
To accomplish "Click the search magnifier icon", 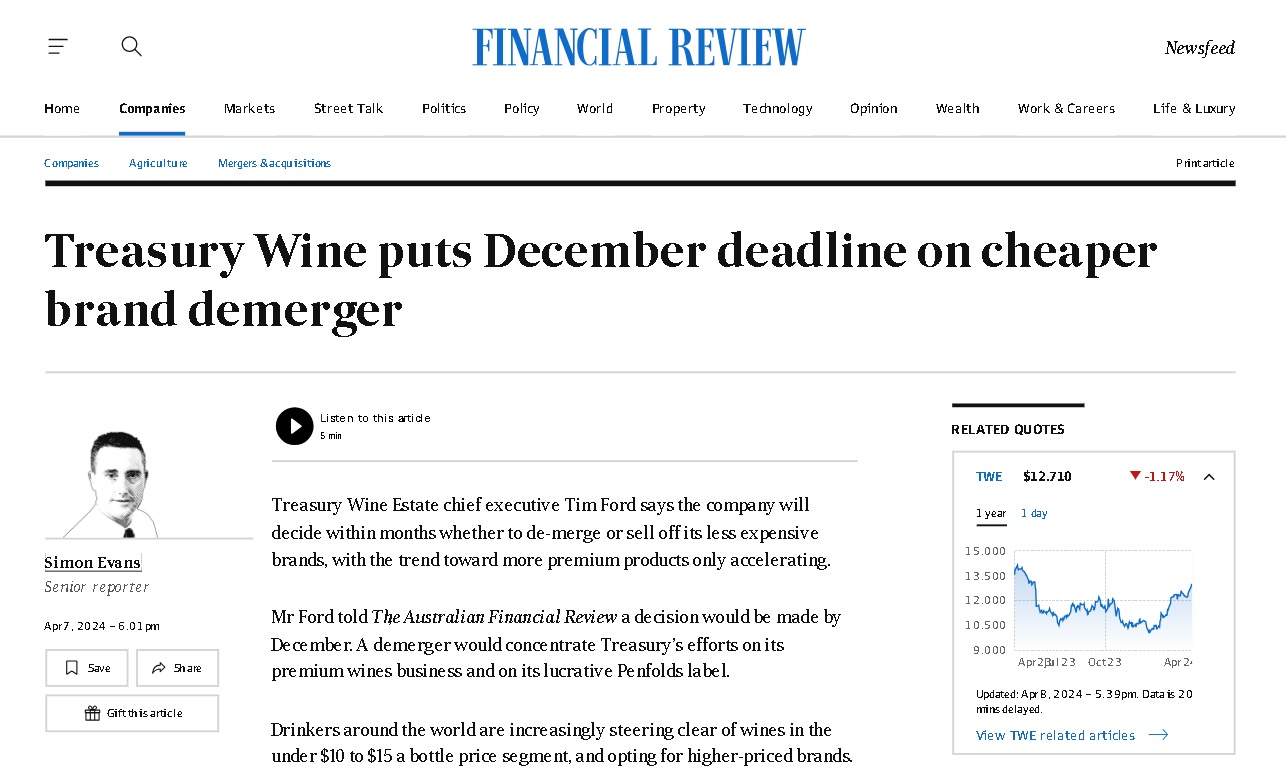I will coord(131,46).
